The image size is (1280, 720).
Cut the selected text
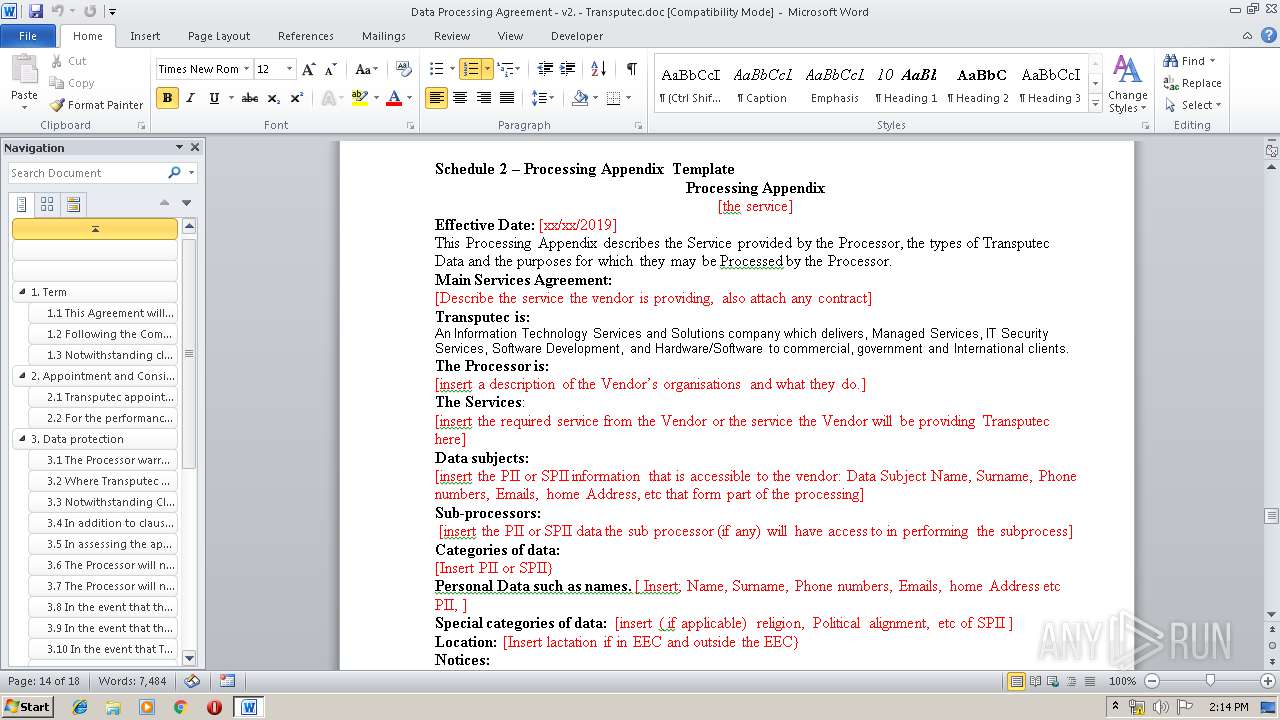pyautogui.click(x=68, y=61)
